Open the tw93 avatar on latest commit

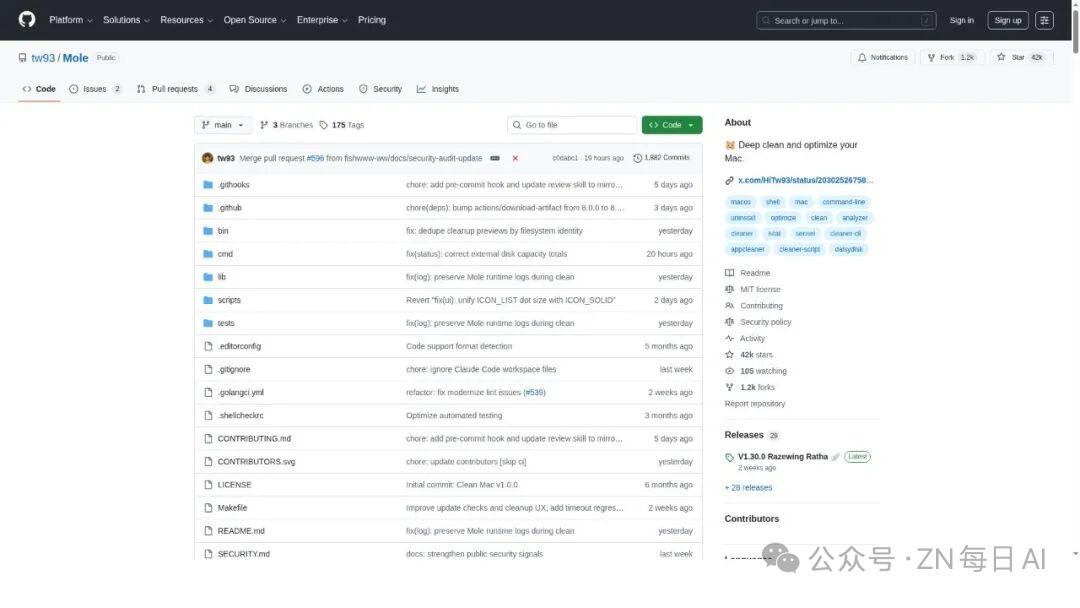click(207, 158)
